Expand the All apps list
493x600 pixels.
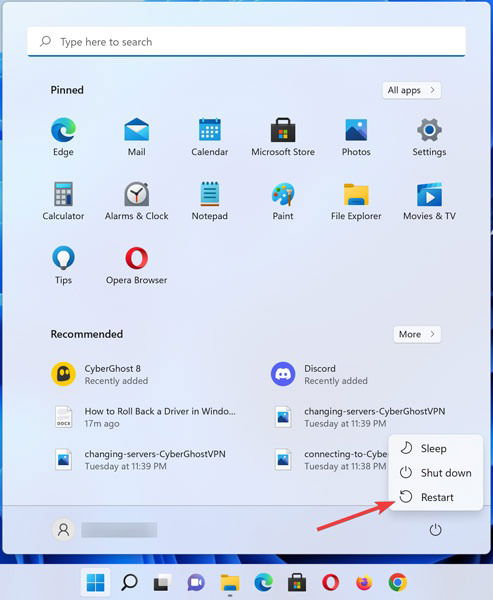click(411, 90)
